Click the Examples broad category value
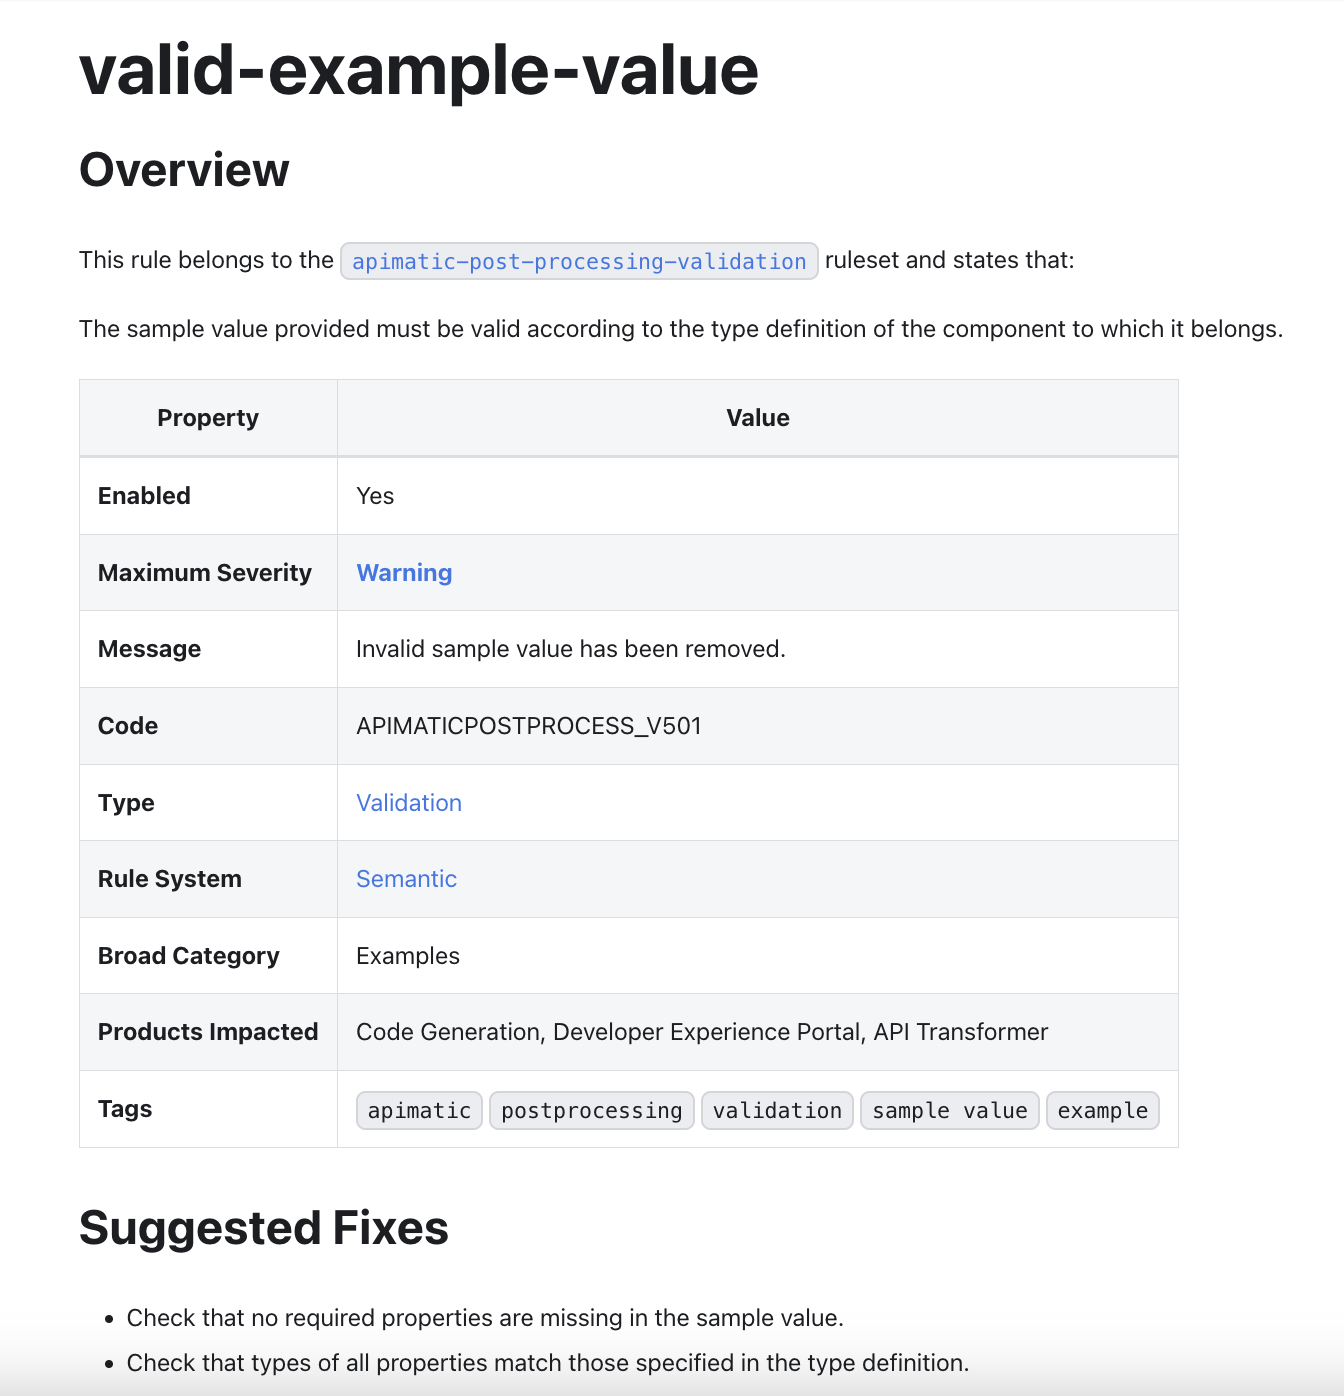Viewport: 1344px width, 1396px height. click(408, 956)
